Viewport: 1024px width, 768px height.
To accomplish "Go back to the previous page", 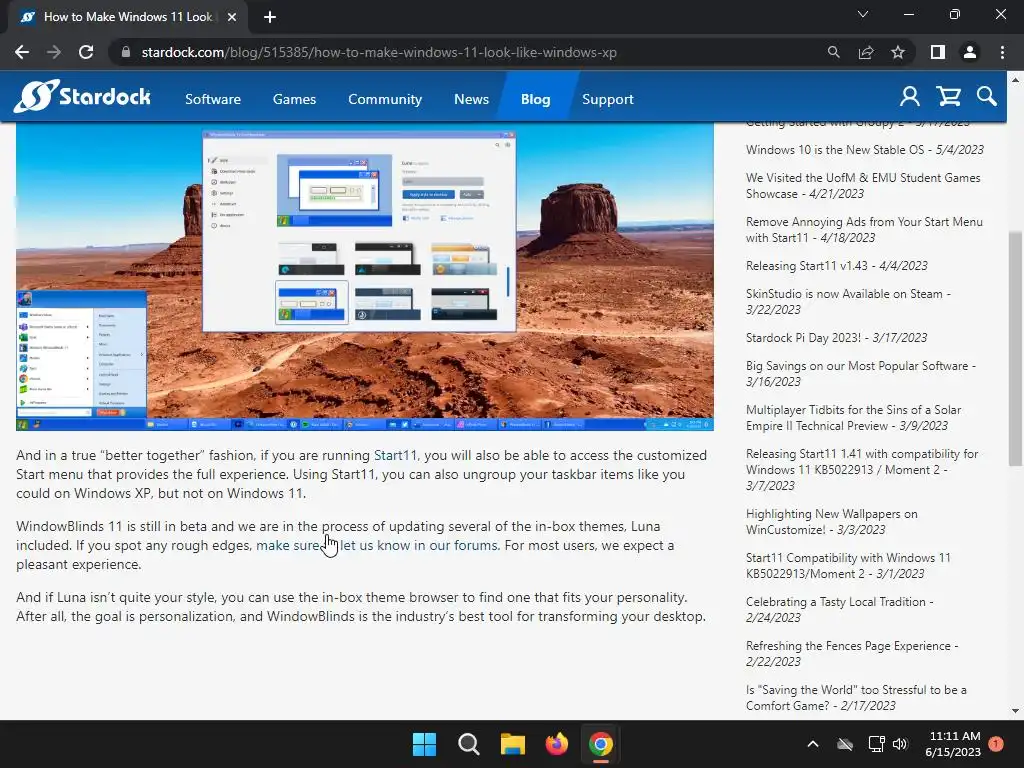I will 22,52.
